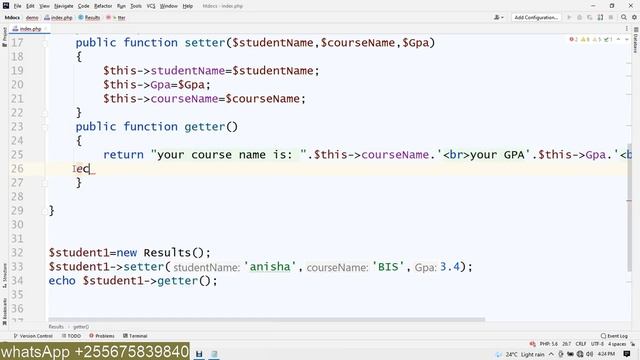Click the floppy disk taskbar app icon

[199, 354]
